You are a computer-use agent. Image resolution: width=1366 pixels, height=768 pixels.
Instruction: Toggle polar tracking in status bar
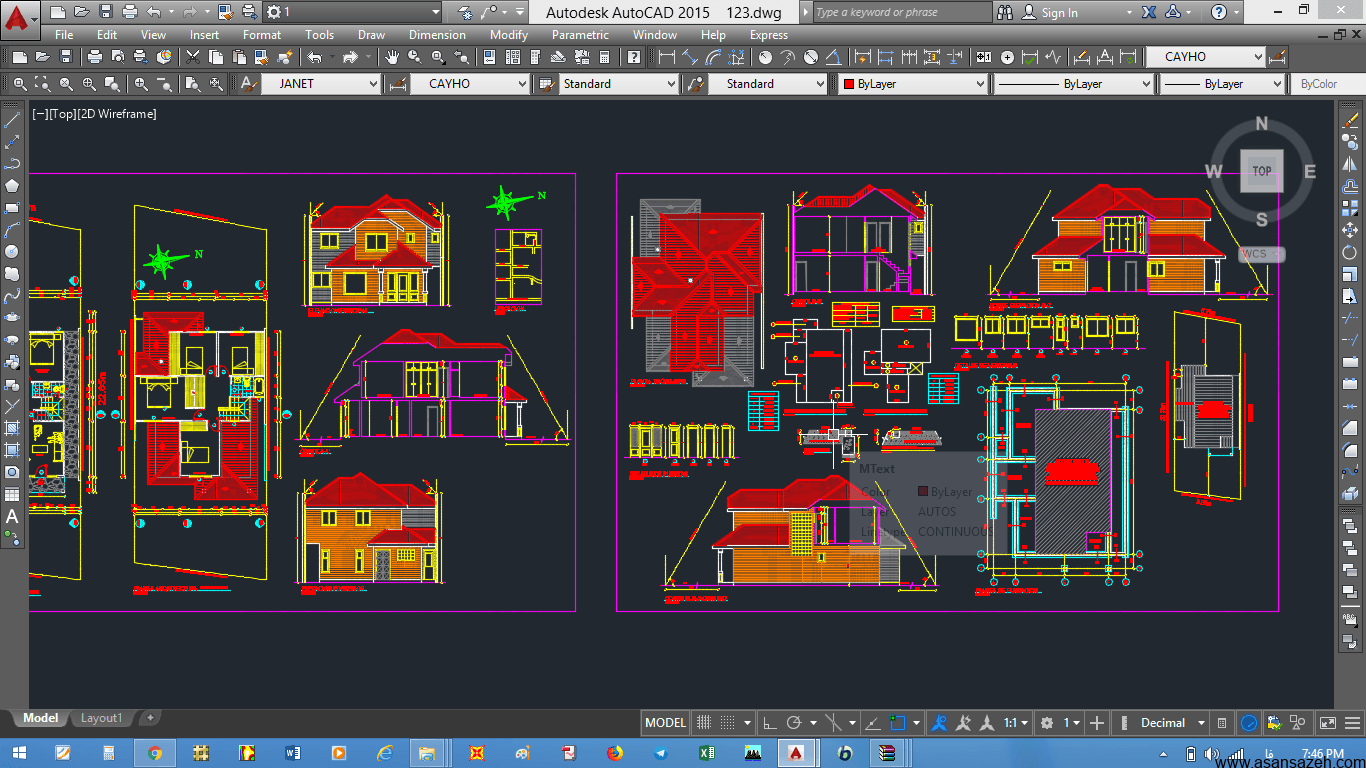click(794, 722)
